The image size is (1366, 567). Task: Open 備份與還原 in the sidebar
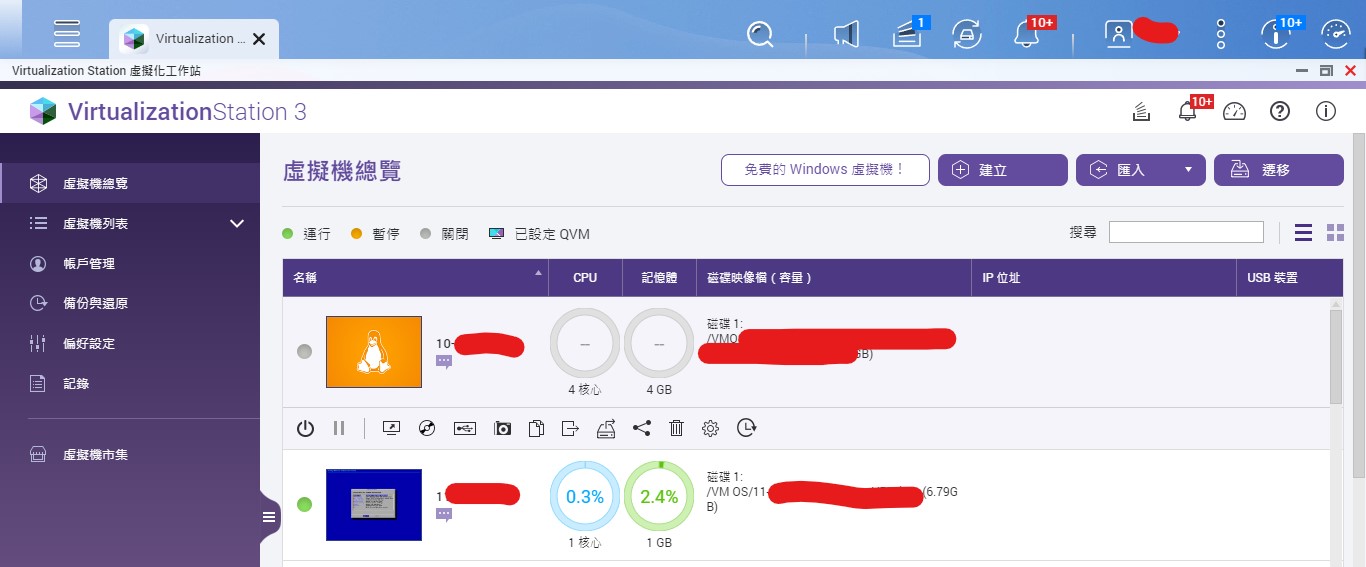pos(95,303)
